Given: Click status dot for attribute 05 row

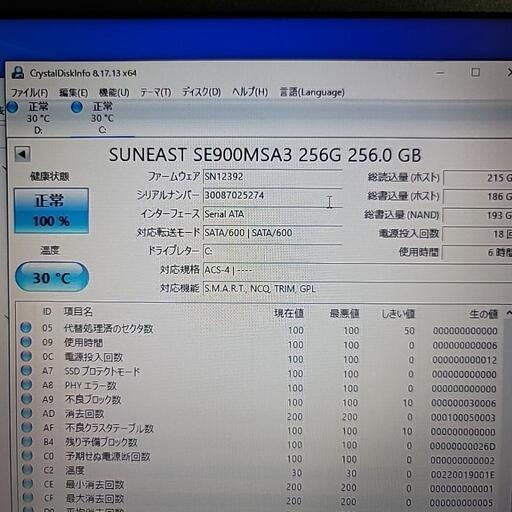Looking at the screenshot, I should 26,327.
